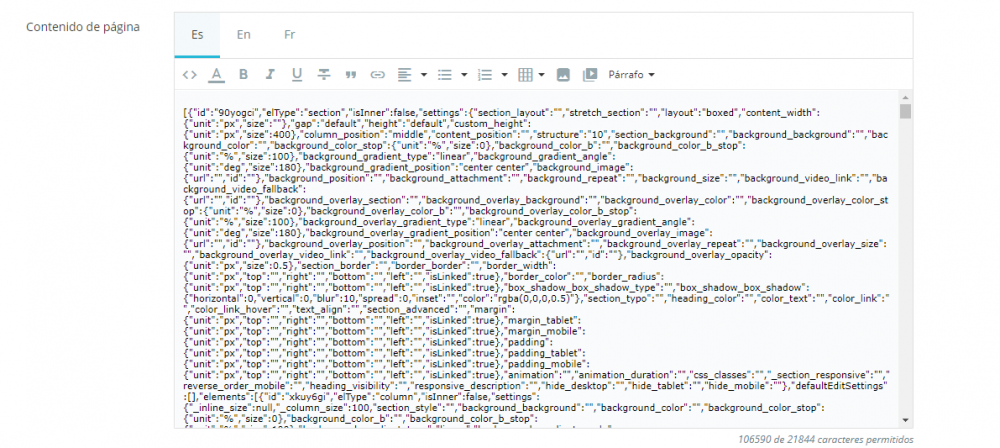
Task: Apply strikethrough formatting
Action: [324, 75]
